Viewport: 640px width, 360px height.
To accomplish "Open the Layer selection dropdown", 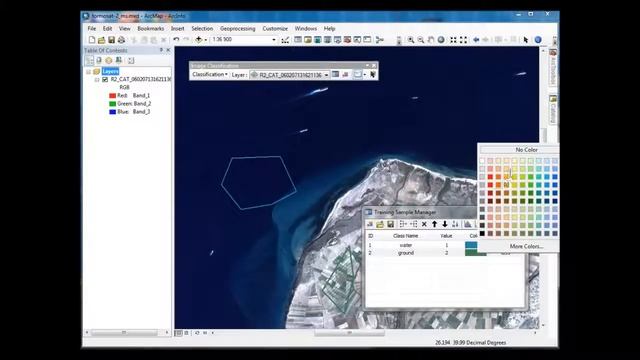I will point(326,75).
